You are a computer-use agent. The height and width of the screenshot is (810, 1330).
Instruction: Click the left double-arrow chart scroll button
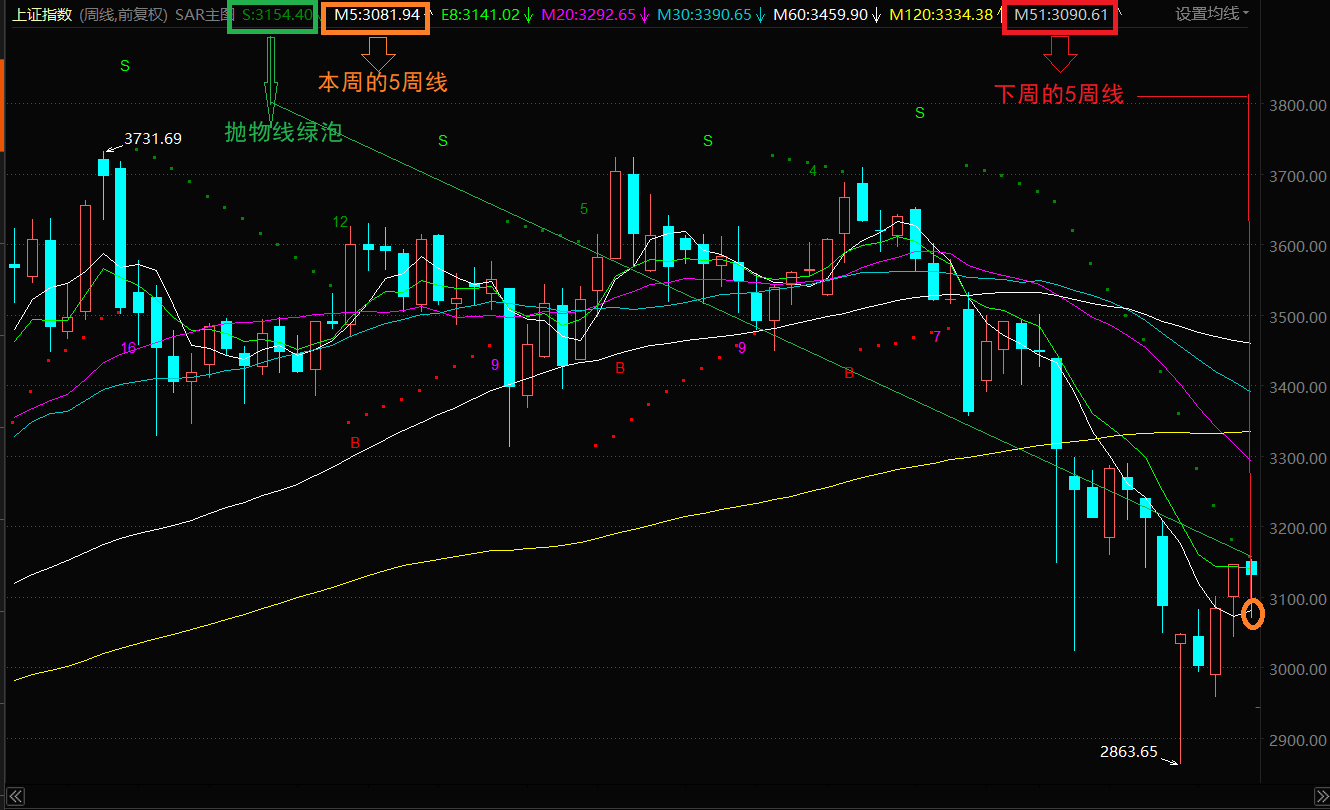click(15, 796)
